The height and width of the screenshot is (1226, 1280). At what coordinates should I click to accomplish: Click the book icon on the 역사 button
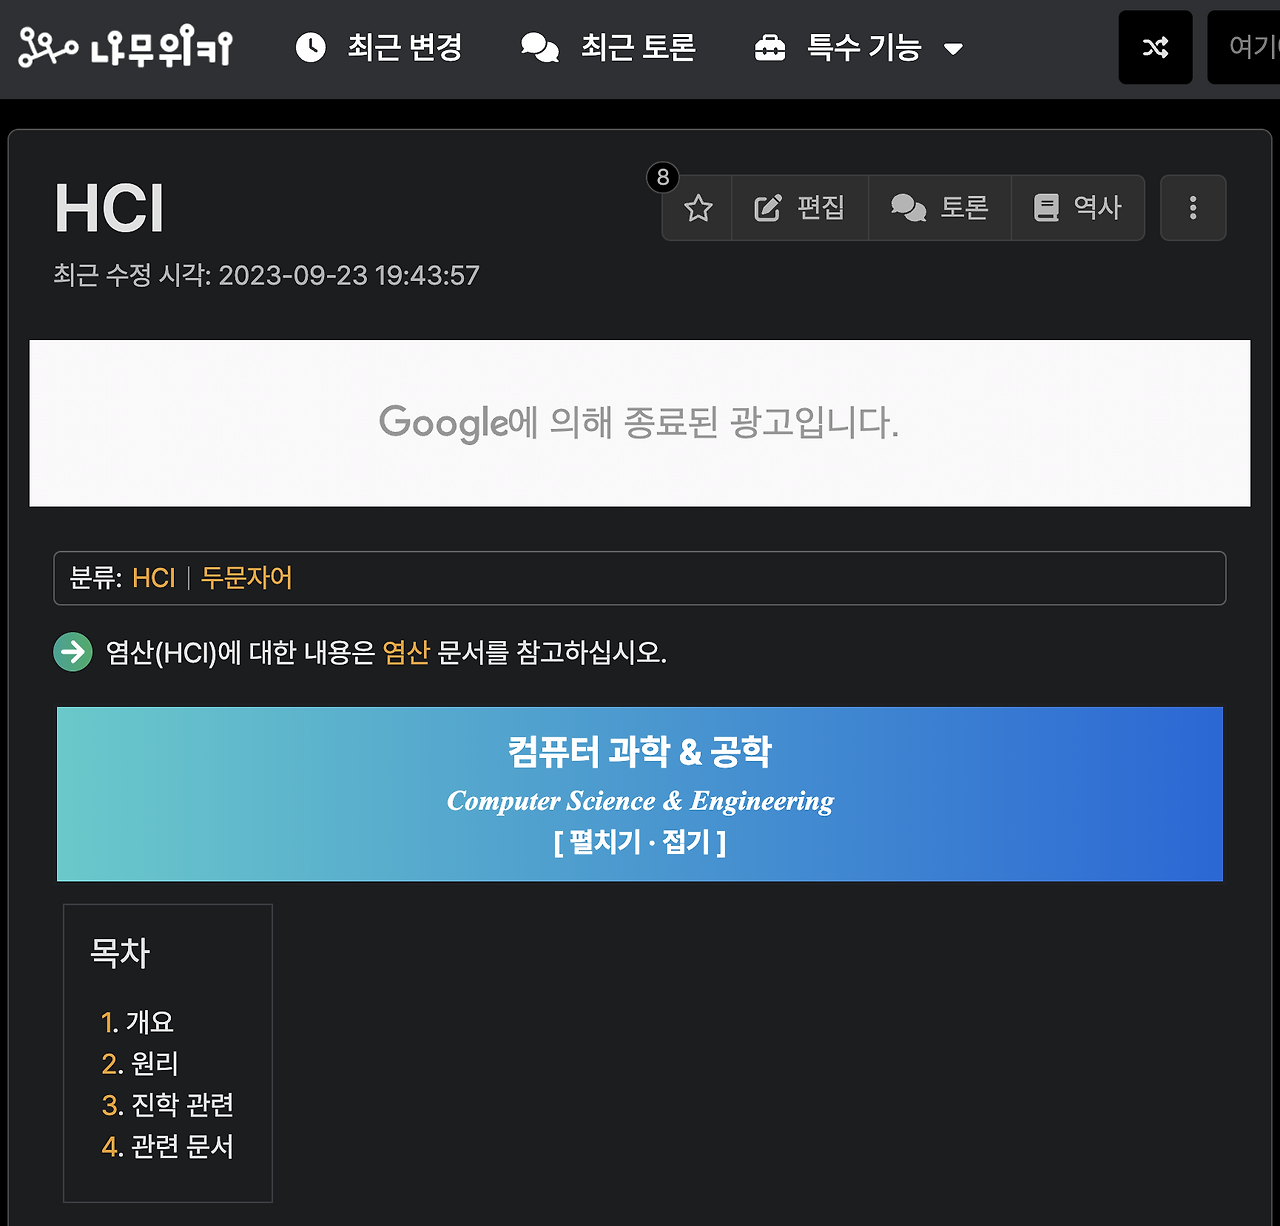pyautogui.click(x=1047, y=207)
